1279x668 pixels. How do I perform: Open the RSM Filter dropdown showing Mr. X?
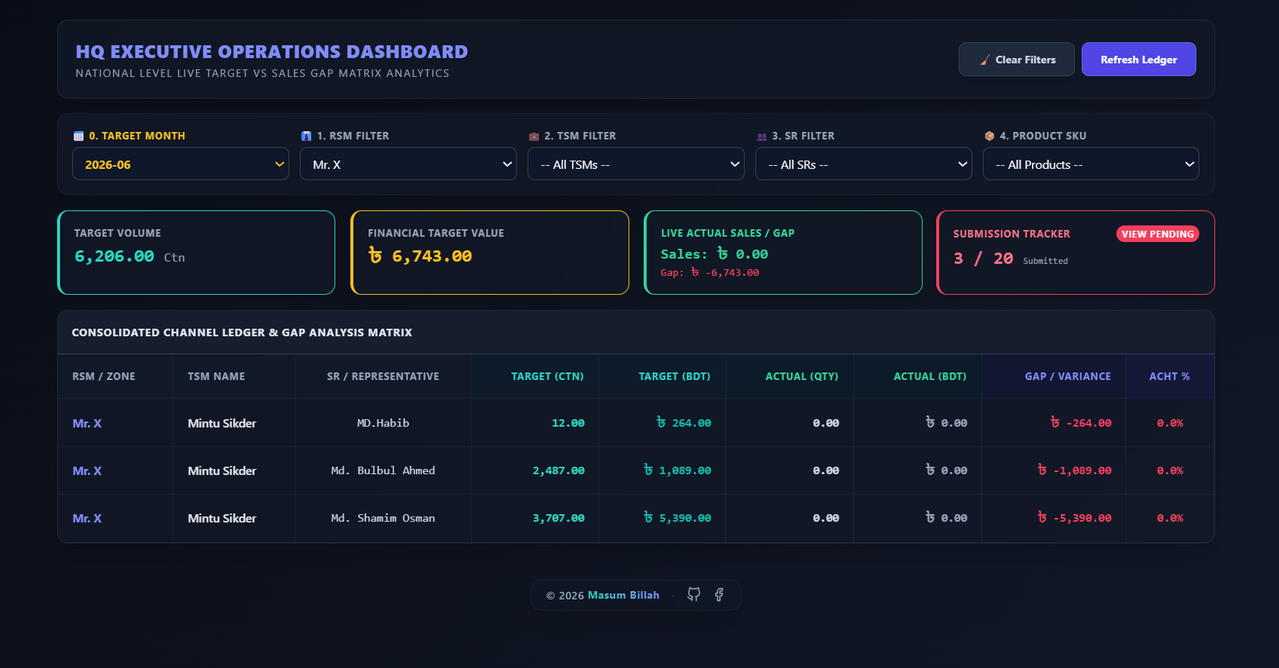click(408, 164)
